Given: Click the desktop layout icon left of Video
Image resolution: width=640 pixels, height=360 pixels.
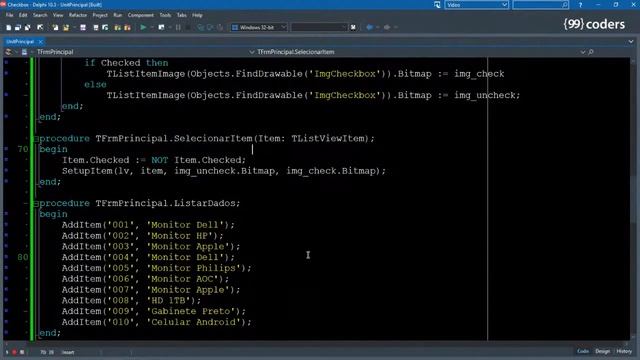Looking at the screenshot, I should 437,5.
